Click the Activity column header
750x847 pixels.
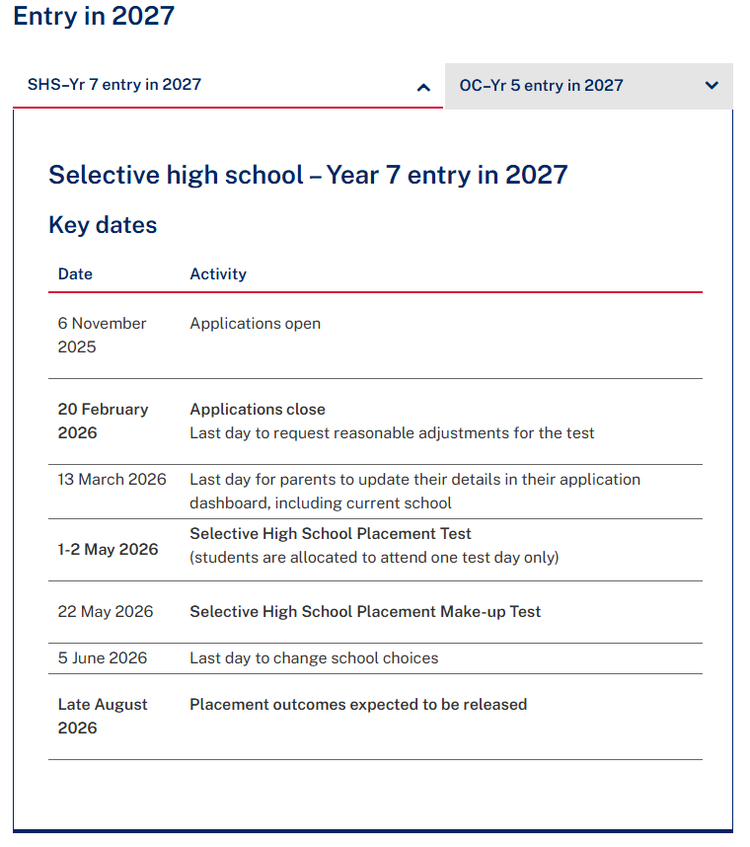[x=218, y=274]
